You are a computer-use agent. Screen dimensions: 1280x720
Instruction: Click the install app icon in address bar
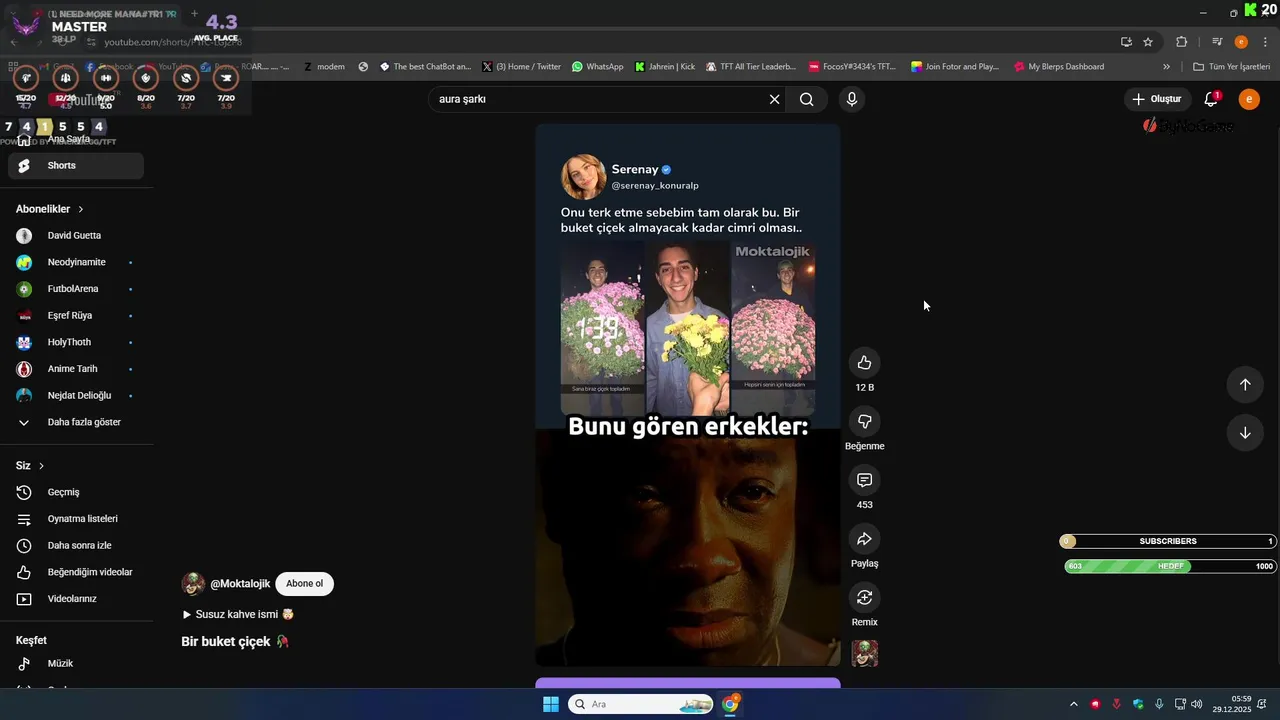[1126, 42]
